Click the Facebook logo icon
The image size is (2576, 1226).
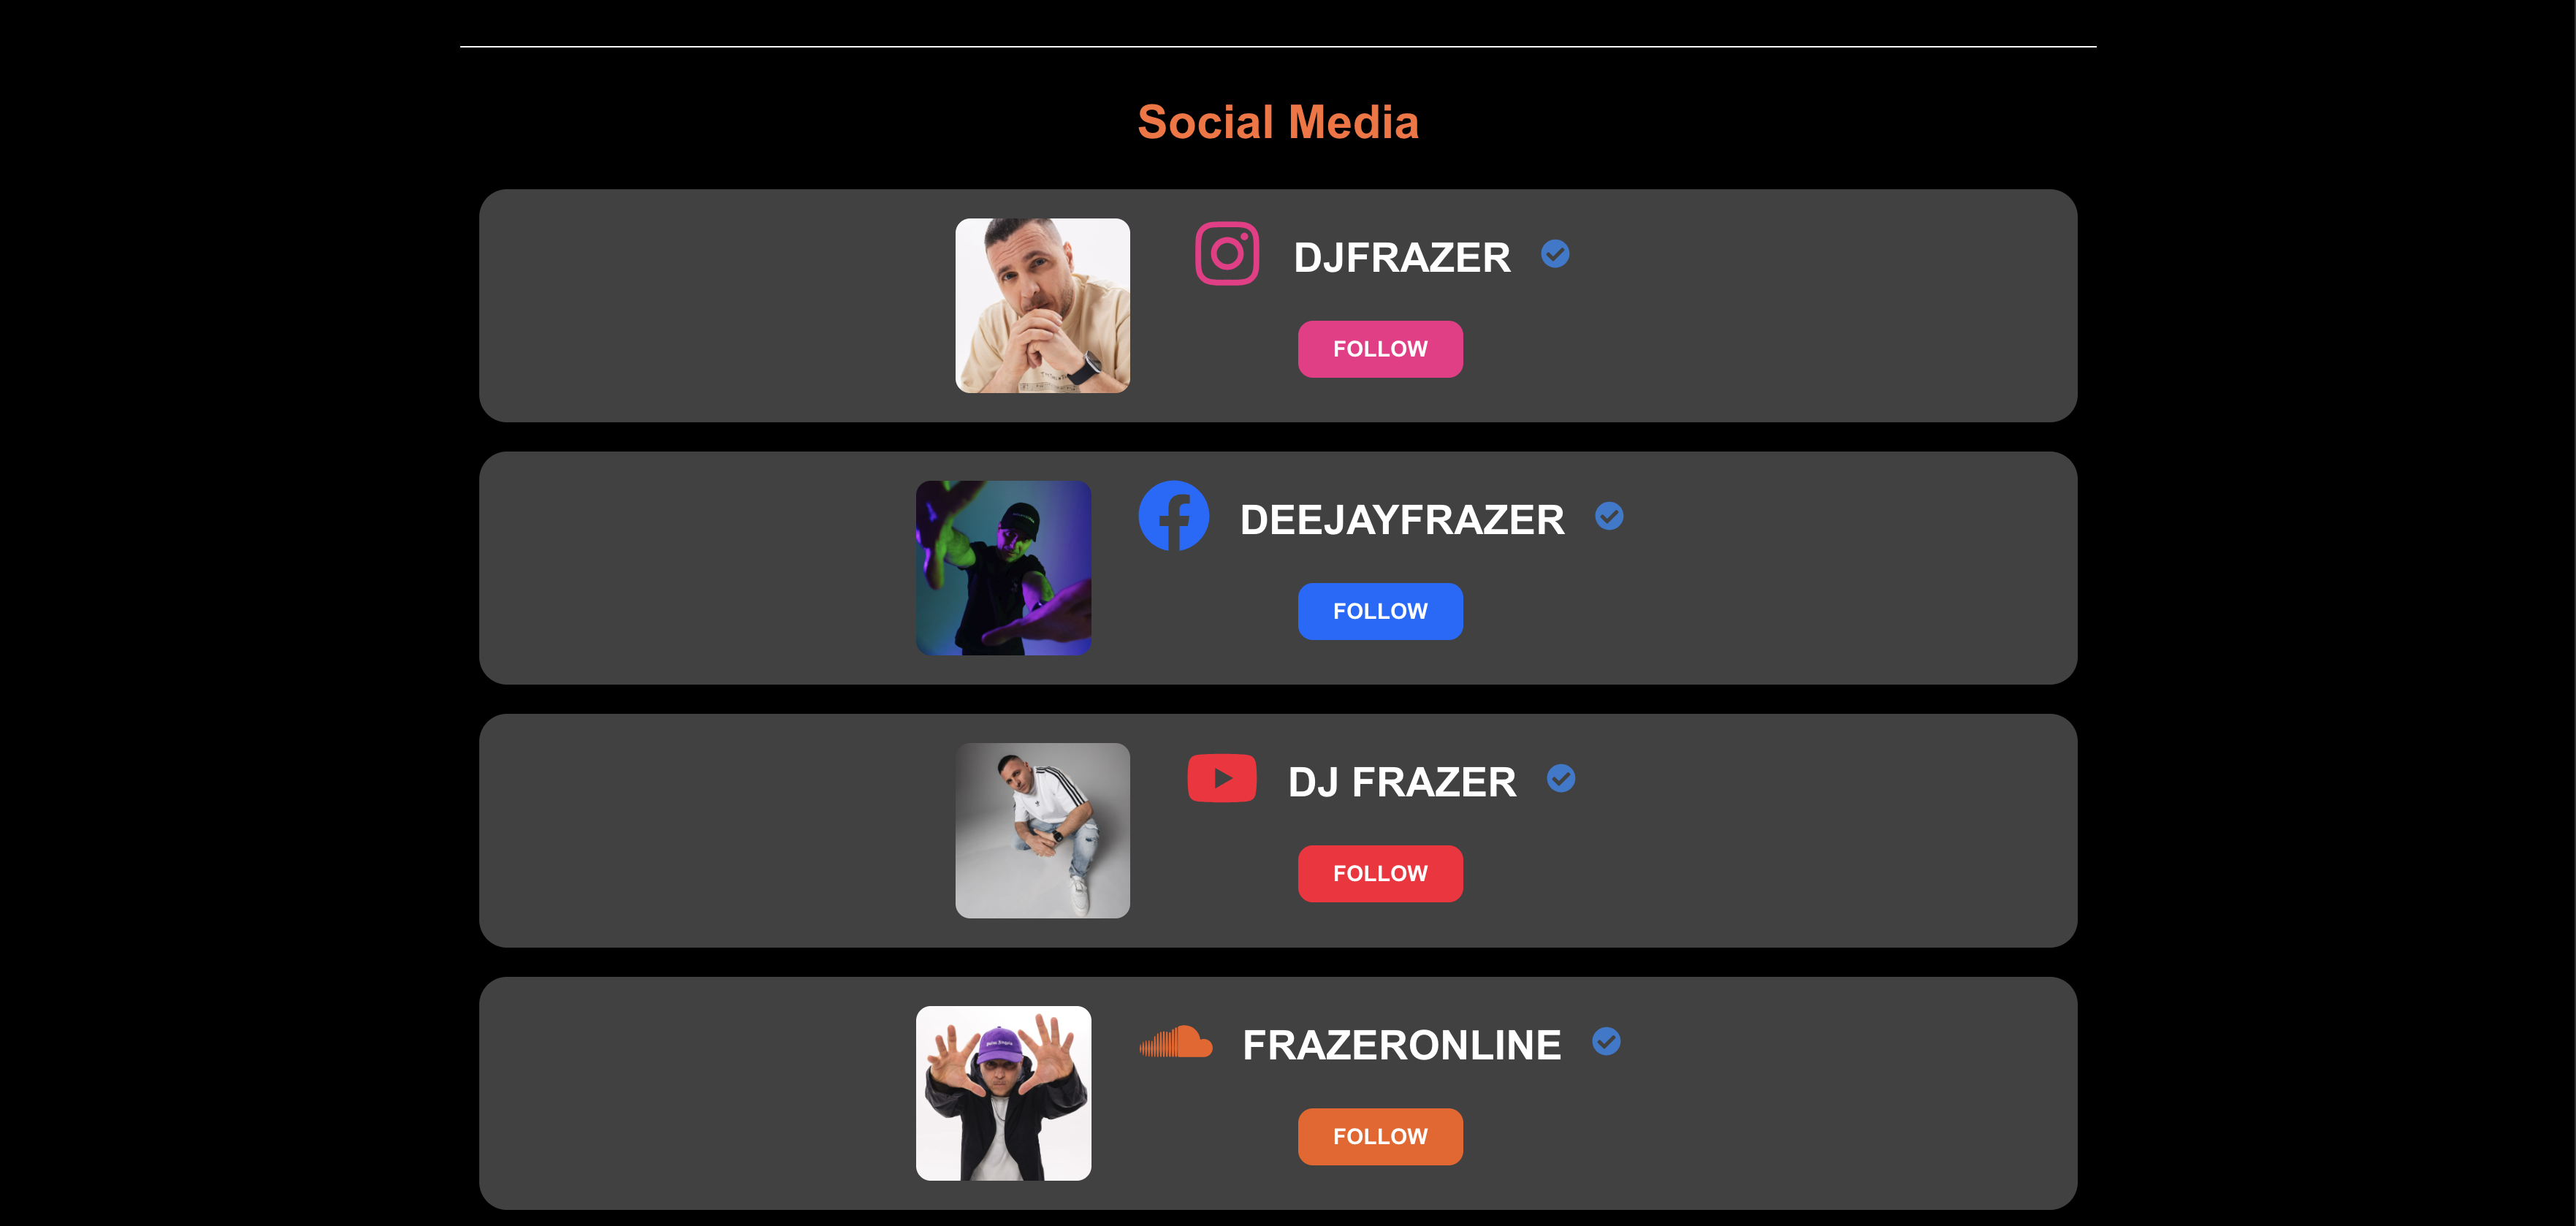pos(1174,516)
